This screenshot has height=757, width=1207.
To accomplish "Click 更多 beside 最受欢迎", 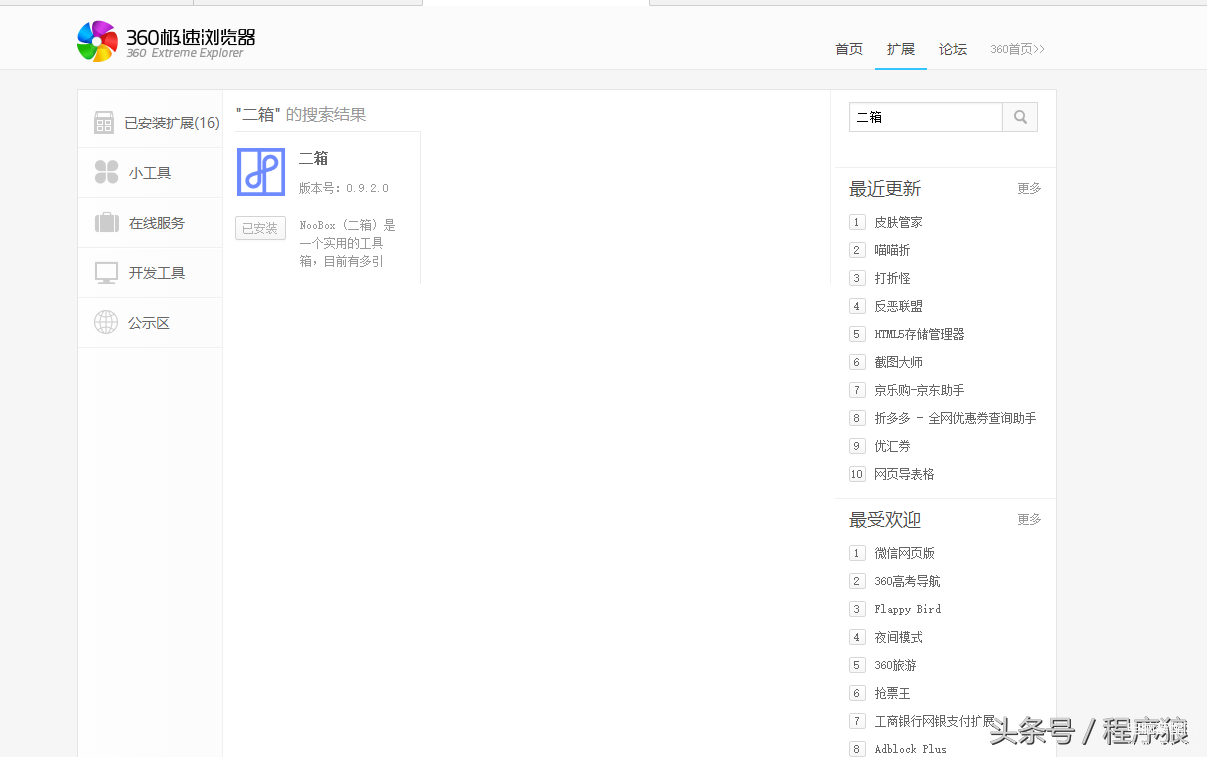I will coord(1029,519).
